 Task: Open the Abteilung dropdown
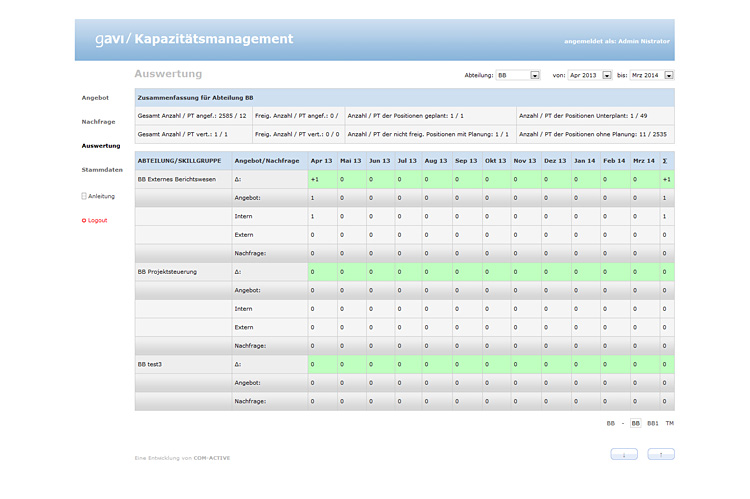(518, 75)
